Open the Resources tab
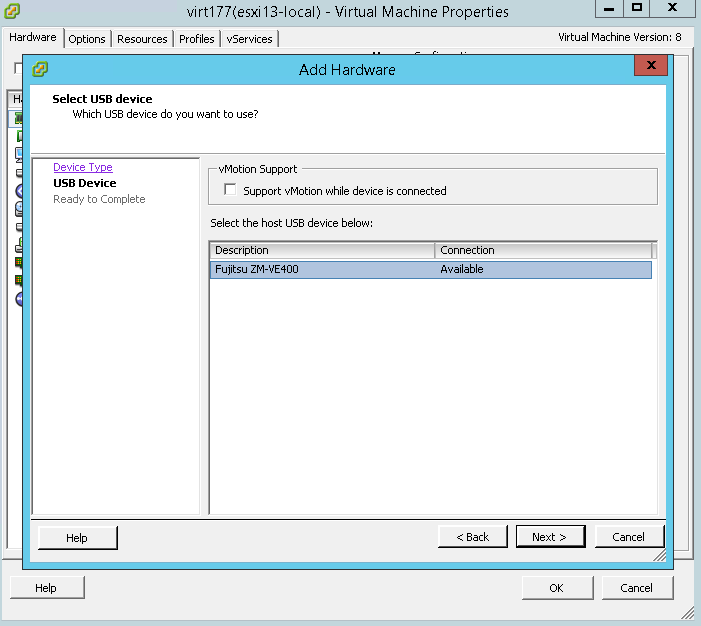Screen dimensions: 701x626 click(x=142, y=39)
